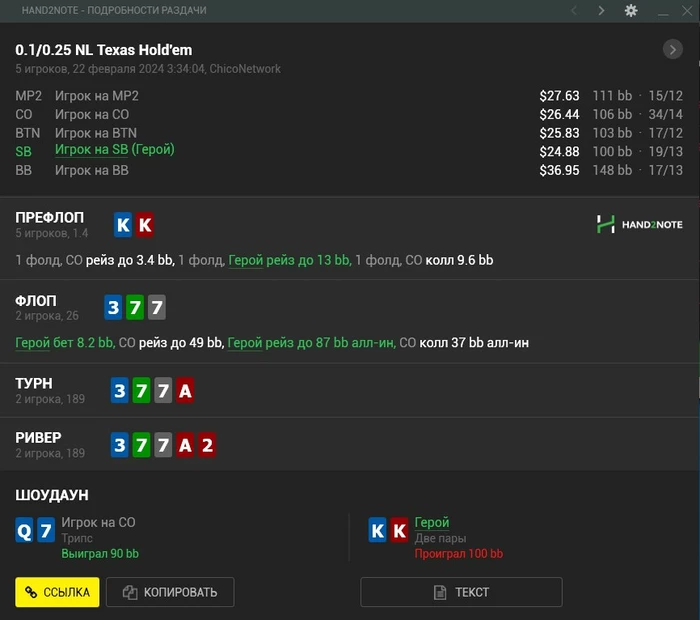Click the Проиграл 100 bb result
700x620 pixels.
458,553
